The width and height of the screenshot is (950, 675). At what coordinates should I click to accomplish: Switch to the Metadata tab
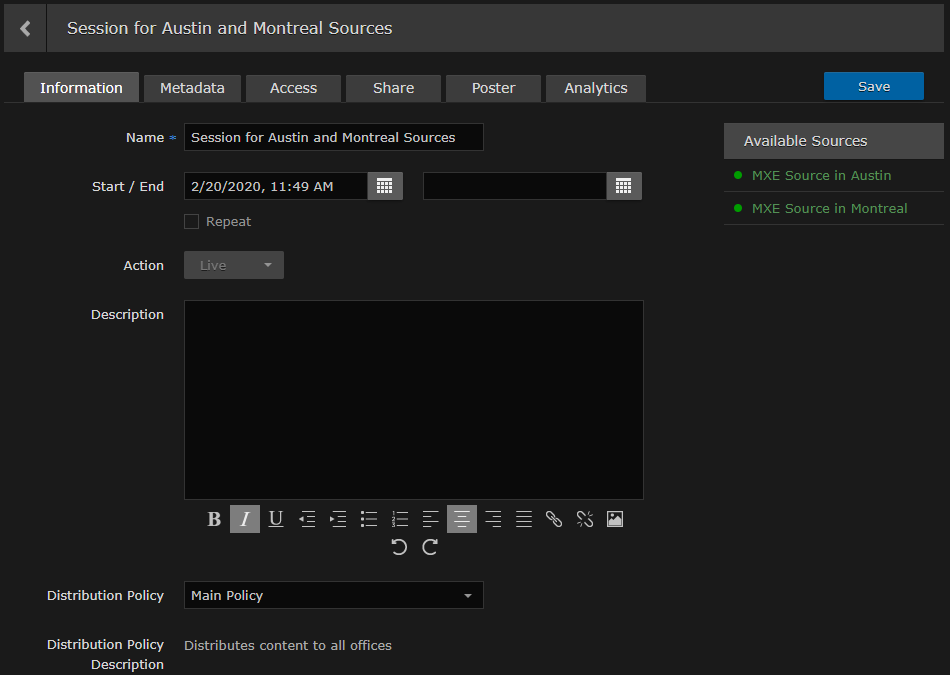click(x=192, y=88)
